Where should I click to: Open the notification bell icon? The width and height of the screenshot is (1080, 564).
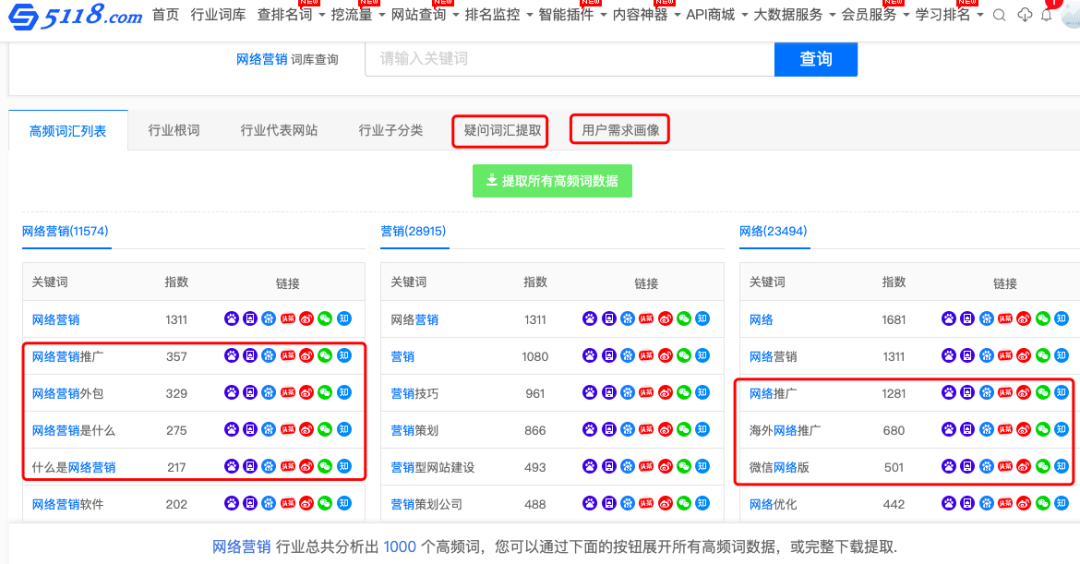(1047, 14)
